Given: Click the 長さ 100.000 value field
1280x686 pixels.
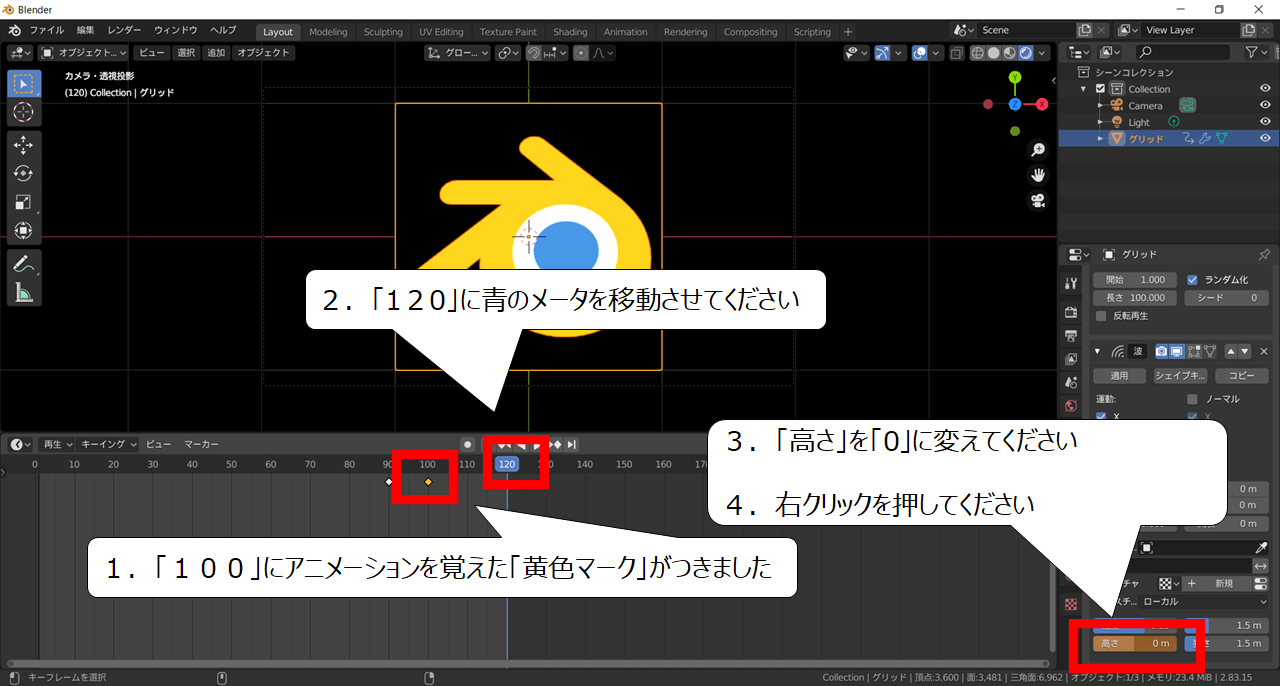Looking at the screenshot, I should [x=1136, y=298].
